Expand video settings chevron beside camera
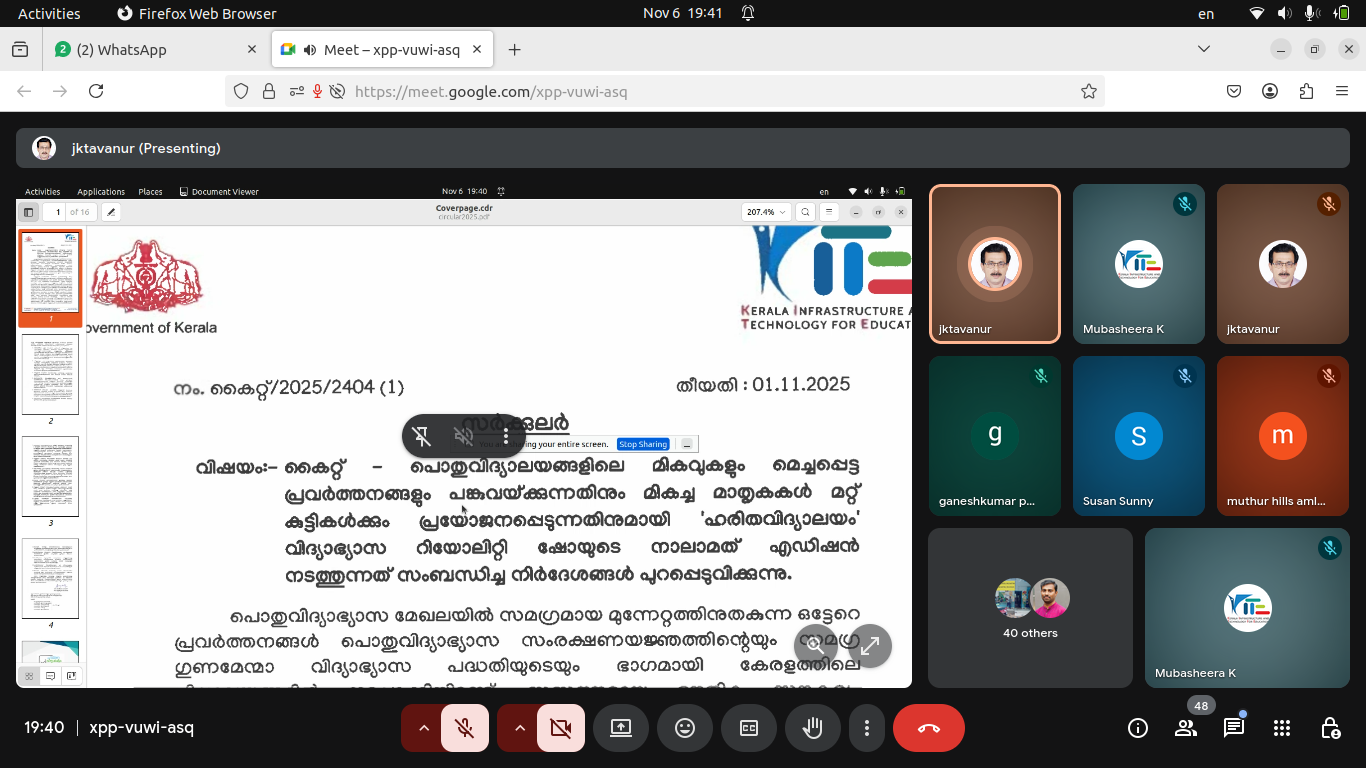 pos(520,728)
